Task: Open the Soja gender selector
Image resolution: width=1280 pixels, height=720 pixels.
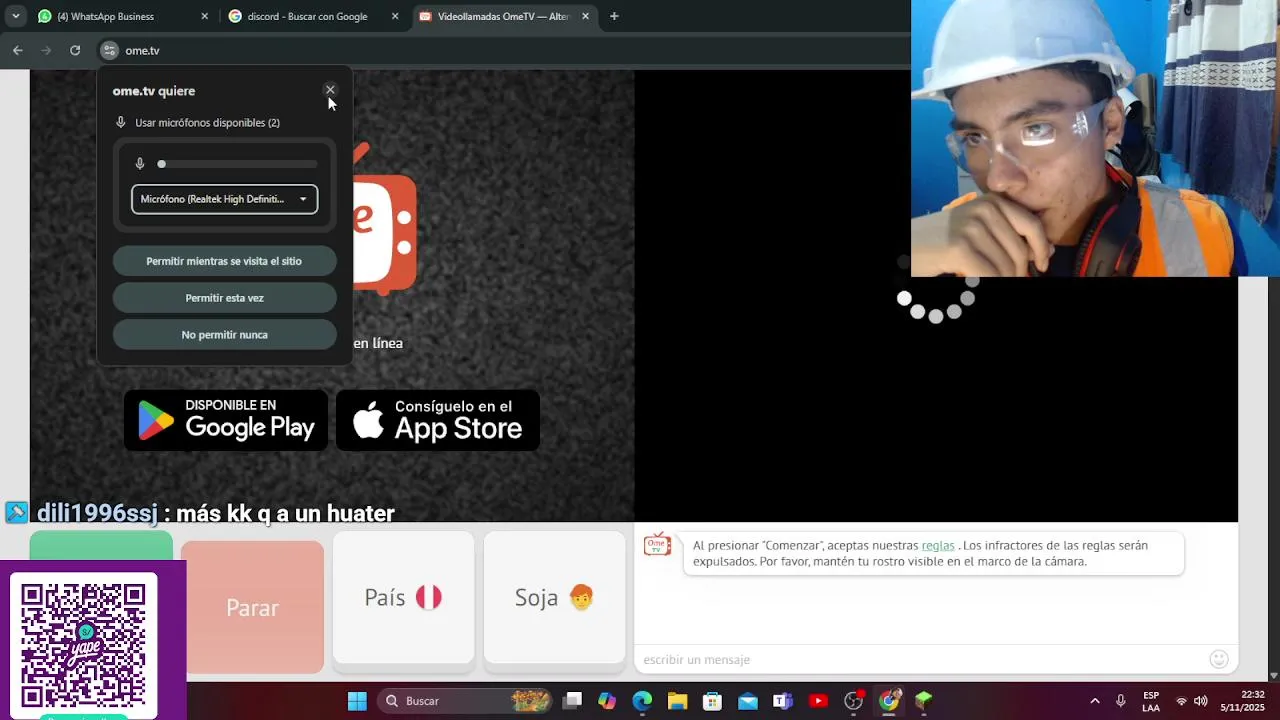Action: point(554,597)
